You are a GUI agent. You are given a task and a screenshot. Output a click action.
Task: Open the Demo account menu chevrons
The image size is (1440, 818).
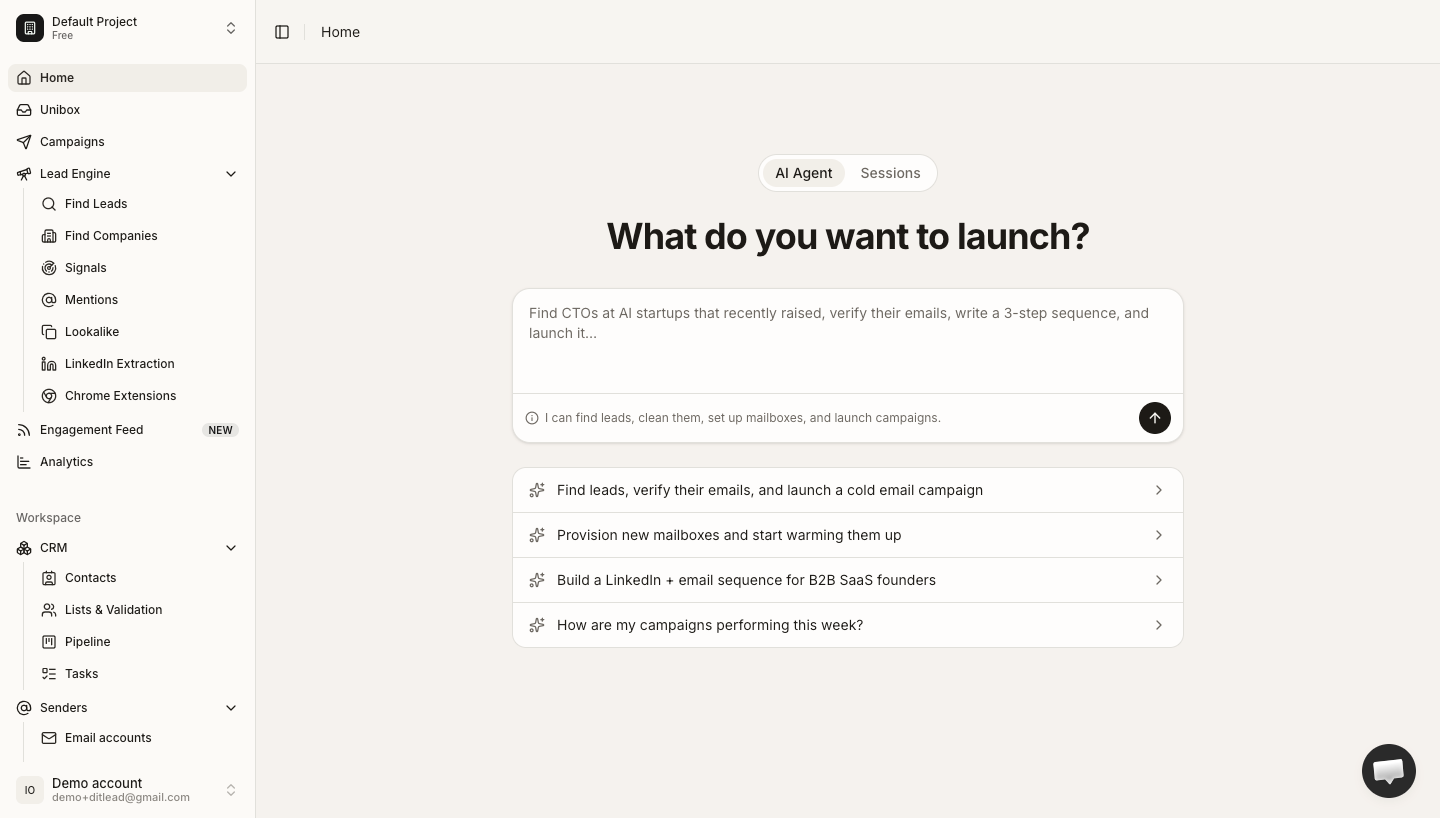tap(231, 790)
